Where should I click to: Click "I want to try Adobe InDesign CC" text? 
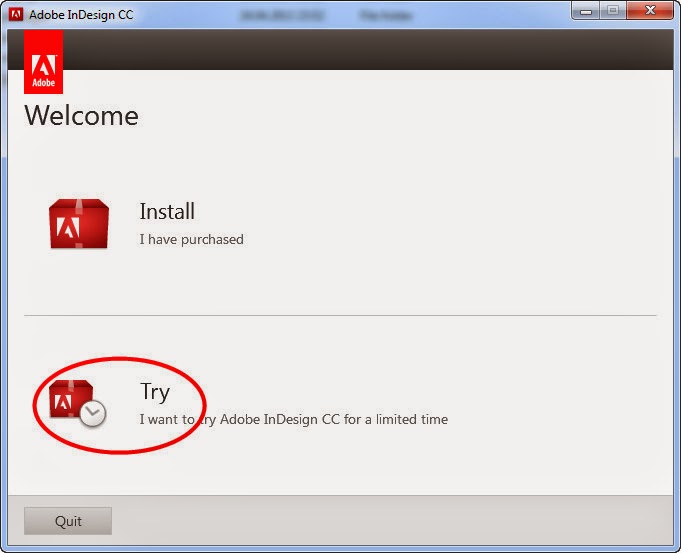[x=239, y=420]
